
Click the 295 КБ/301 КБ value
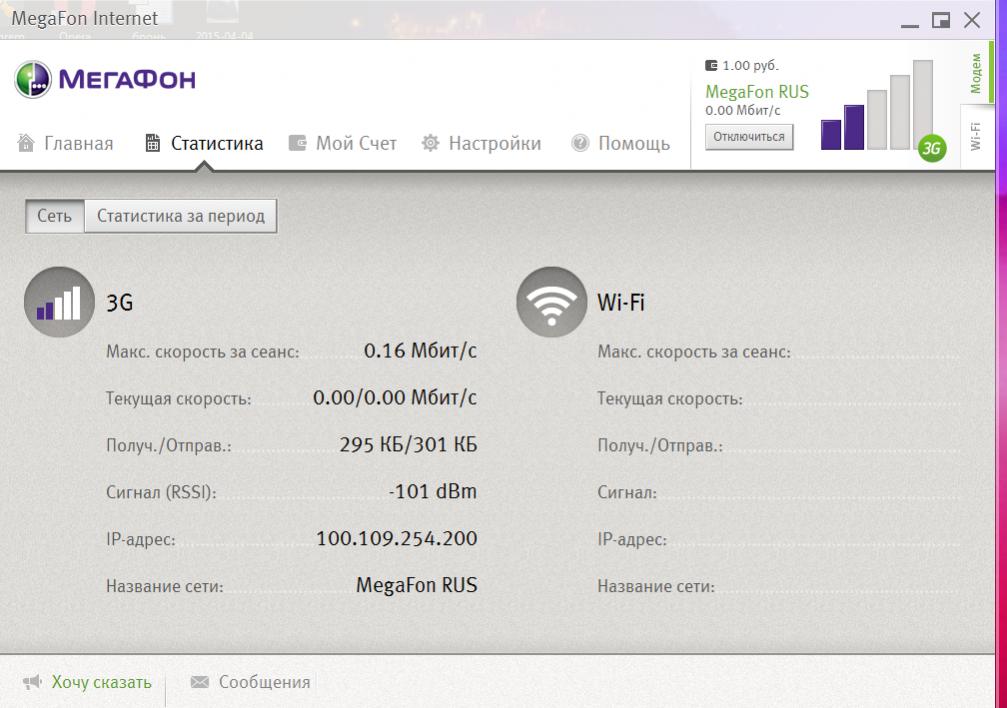point(408,445)
